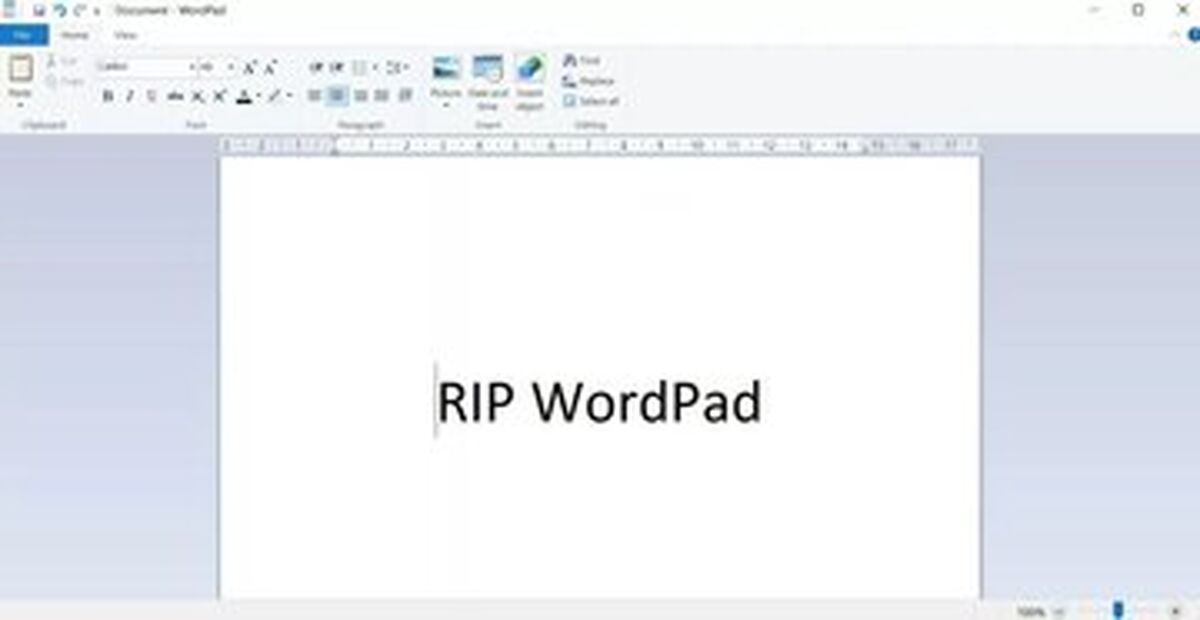This screenshot has height=620, width=1200.
Task: Click the WordPad application icon in title bar
Action: [x=7, y=9]
